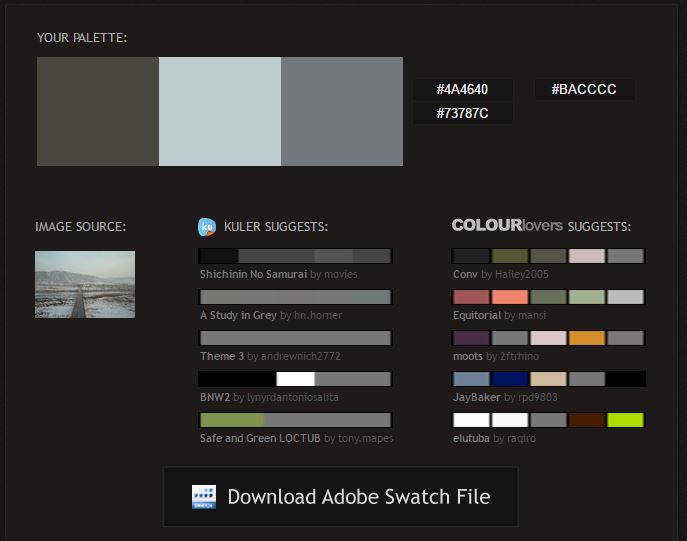The height and width of the screenshot is (541, 687).
Task: Open the Shichinin No Samurai theme link
Action: (253, 274)
